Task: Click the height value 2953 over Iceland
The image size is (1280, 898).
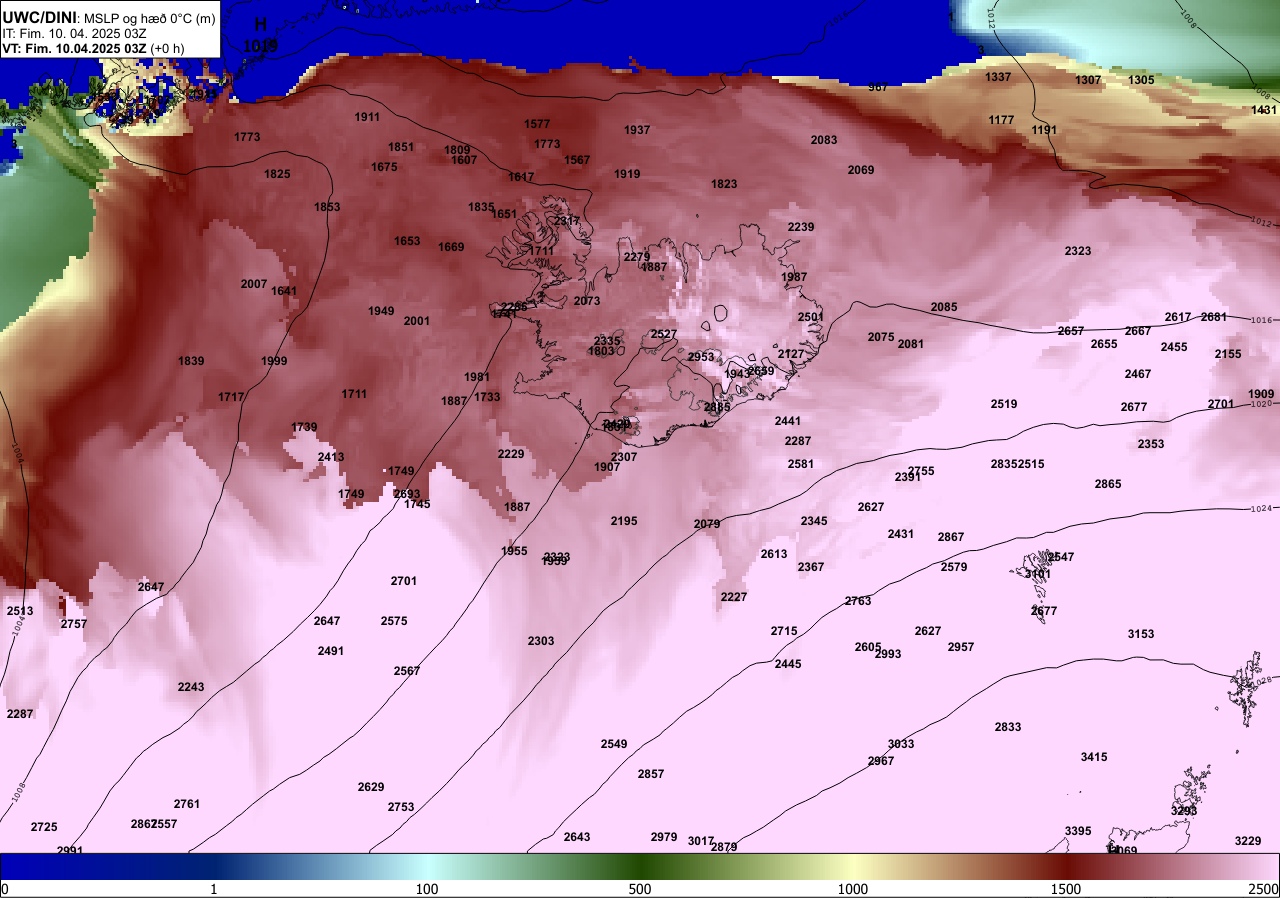Action: click(701, 357)
